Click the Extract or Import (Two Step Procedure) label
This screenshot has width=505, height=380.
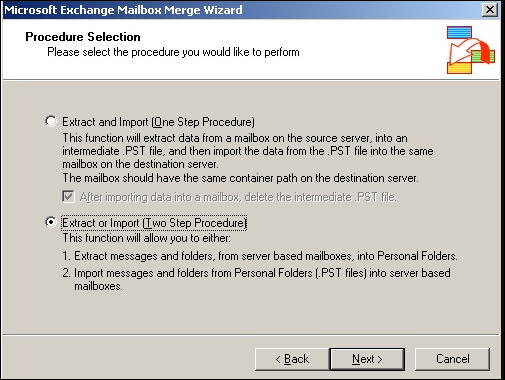[x=154, y=223]
